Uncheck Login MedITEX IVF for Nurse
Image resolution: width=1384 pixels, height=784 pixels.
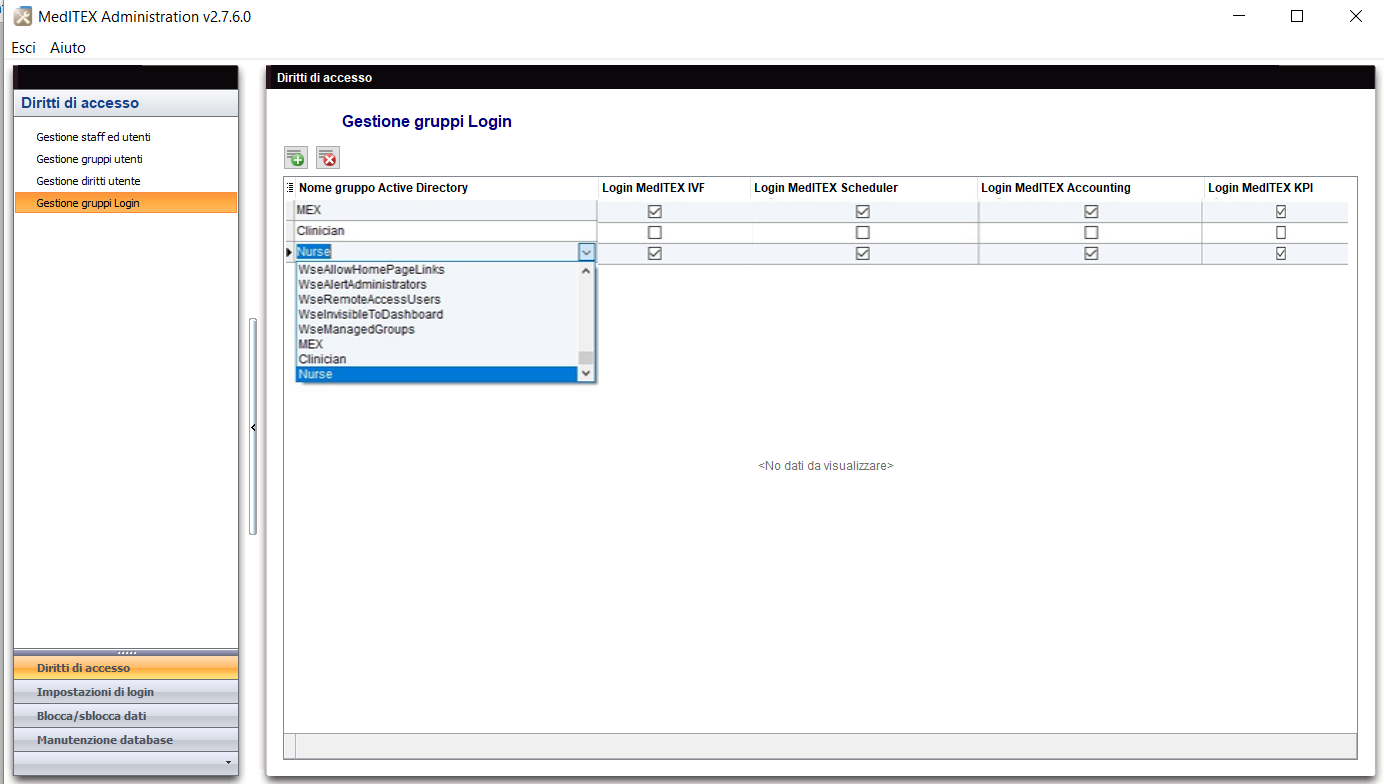[x=655, y=254]
